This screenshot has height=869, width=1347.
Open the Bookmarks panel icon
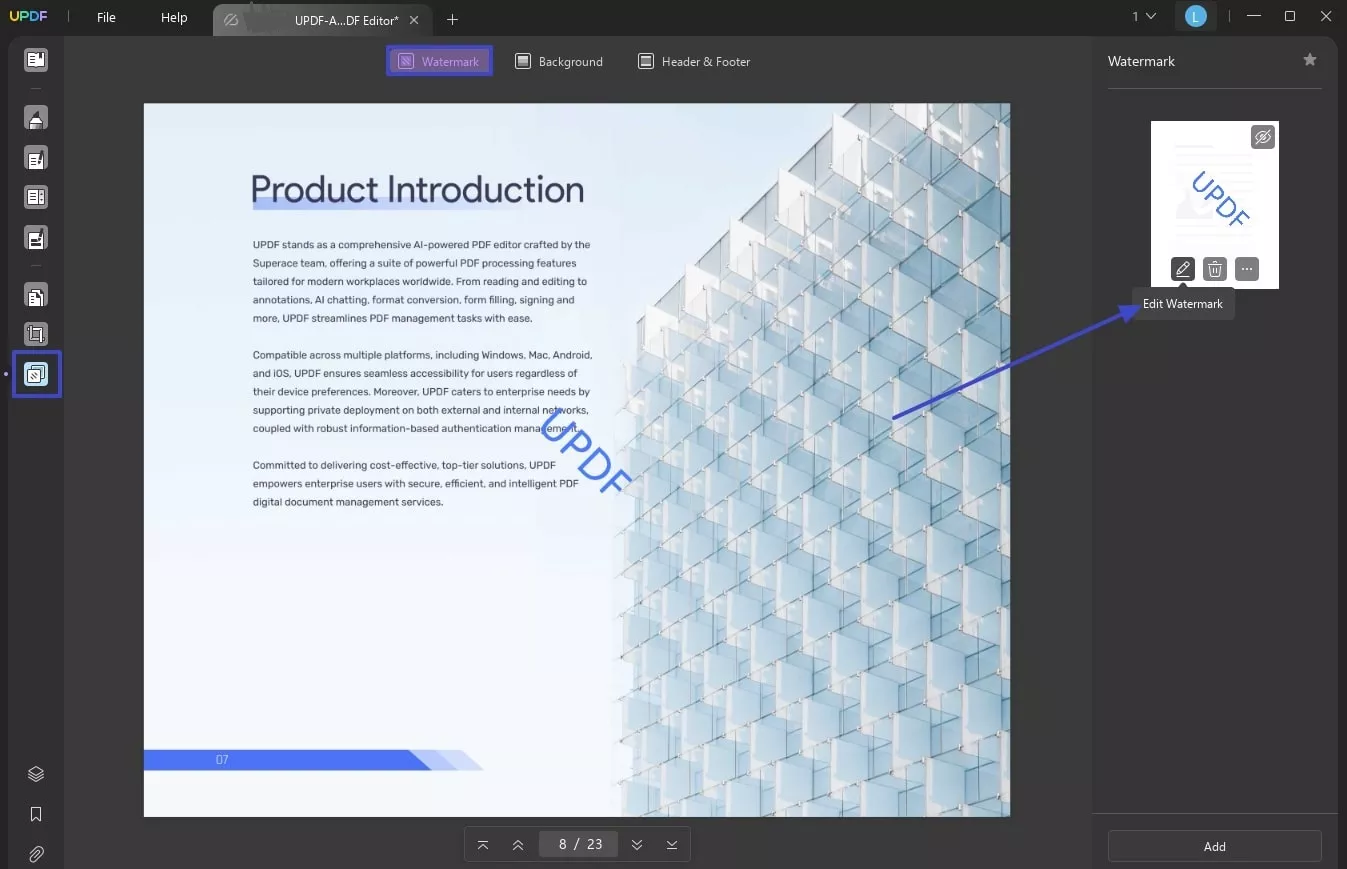click(36, 814)
